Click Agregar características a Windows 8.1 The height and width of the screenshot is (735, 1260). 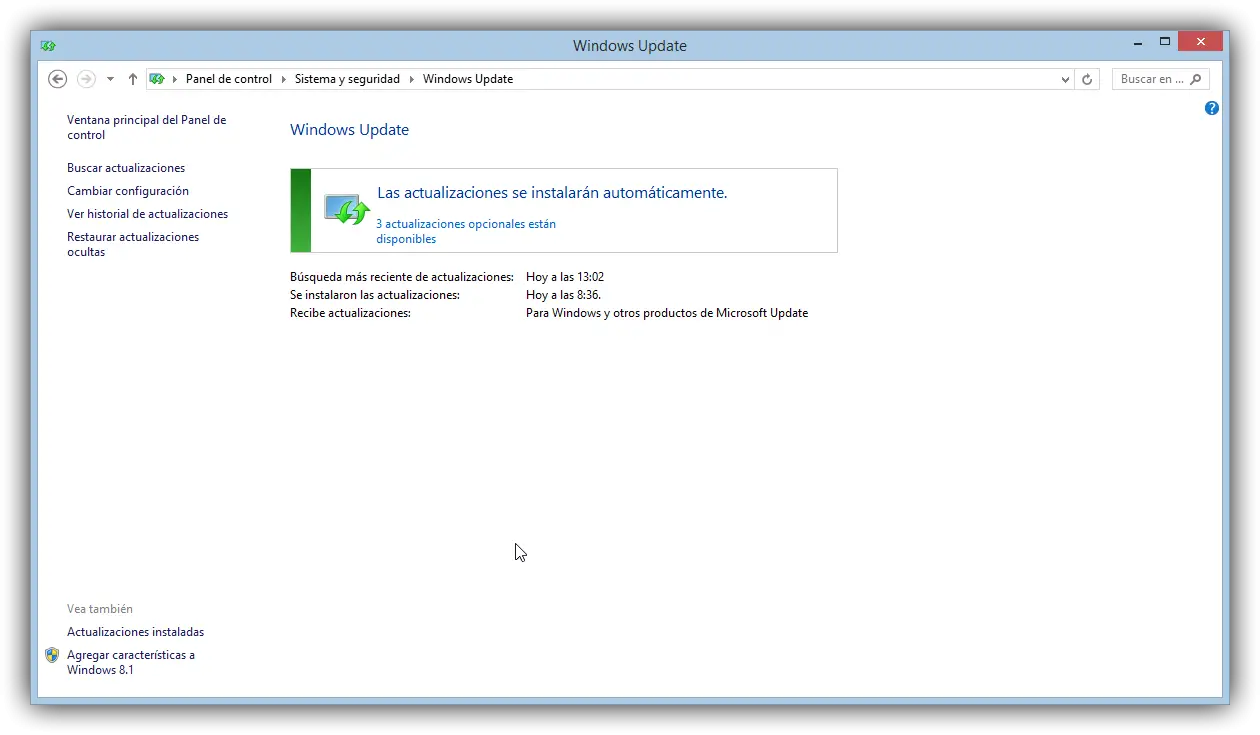131,662
